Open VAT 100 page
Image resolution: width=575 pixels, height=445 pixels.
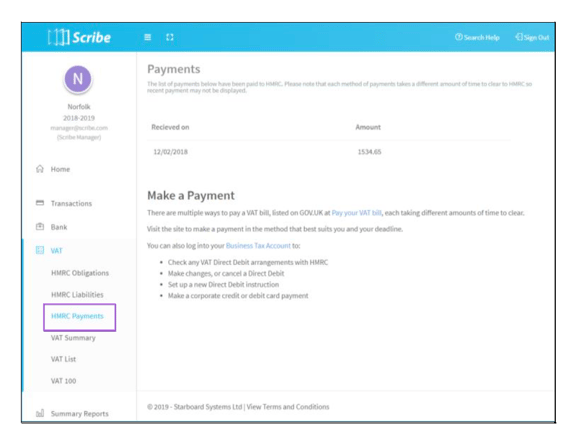pos(63,381)
